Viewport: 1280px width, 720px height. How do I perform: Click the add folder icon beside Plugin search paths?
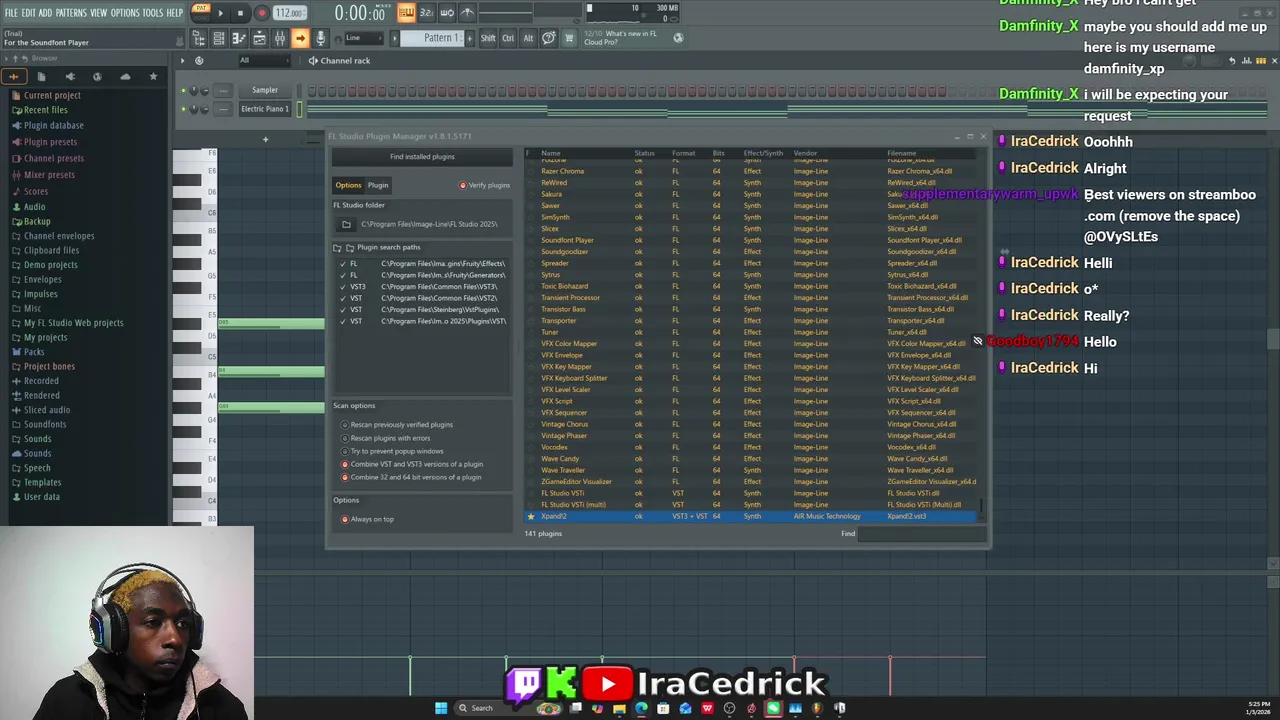(337, 247)
